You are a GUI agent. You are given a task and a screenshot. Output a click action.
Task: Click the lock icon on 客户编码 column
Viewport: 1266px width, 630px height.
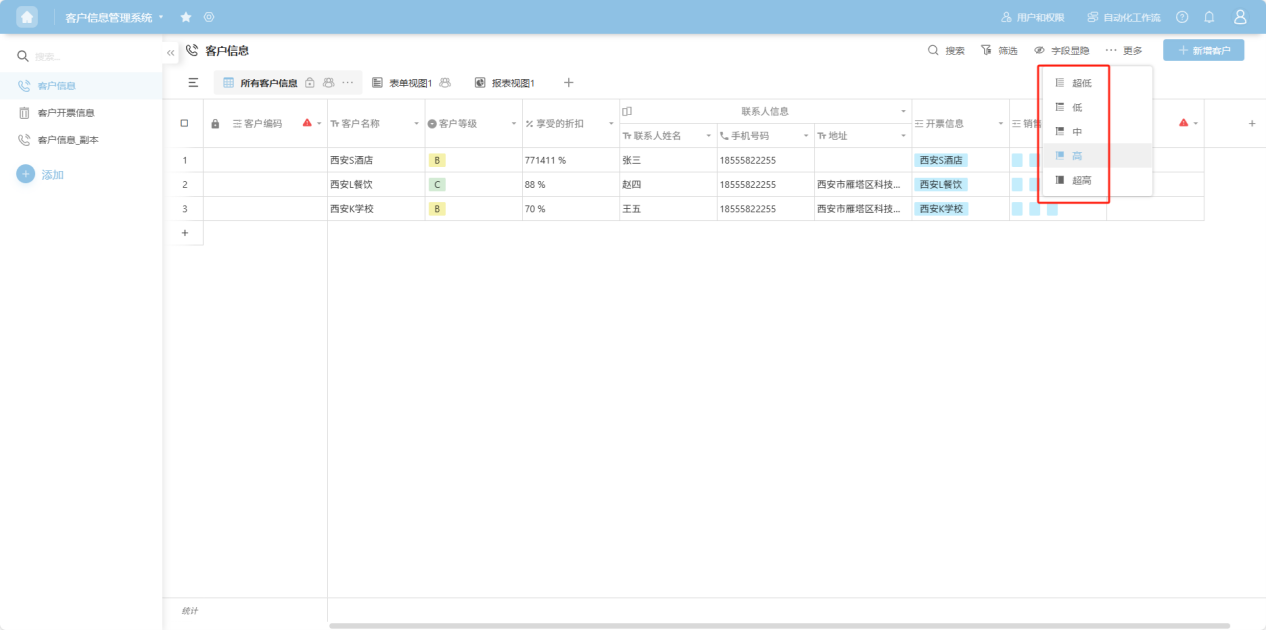pyautogui.click(x=215, y=124)
